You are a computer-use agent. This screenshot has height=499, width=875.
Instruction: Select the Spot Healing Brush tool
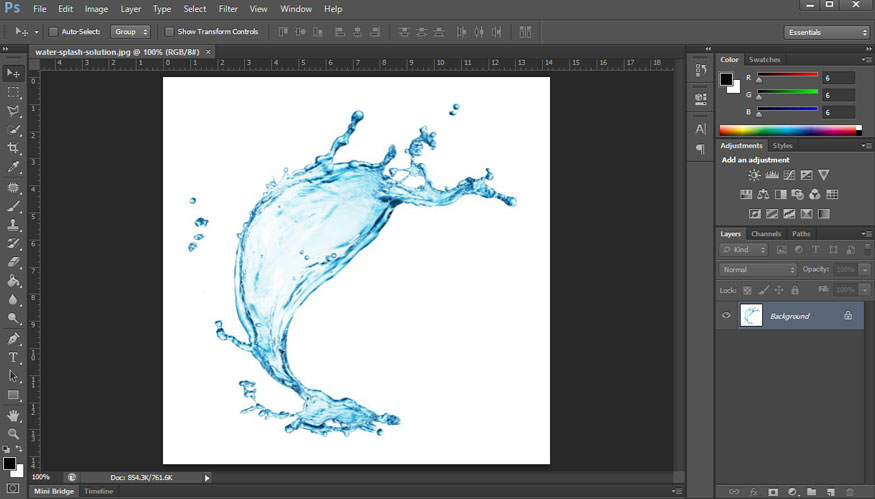pyautogui.click(x=13, y=188)
